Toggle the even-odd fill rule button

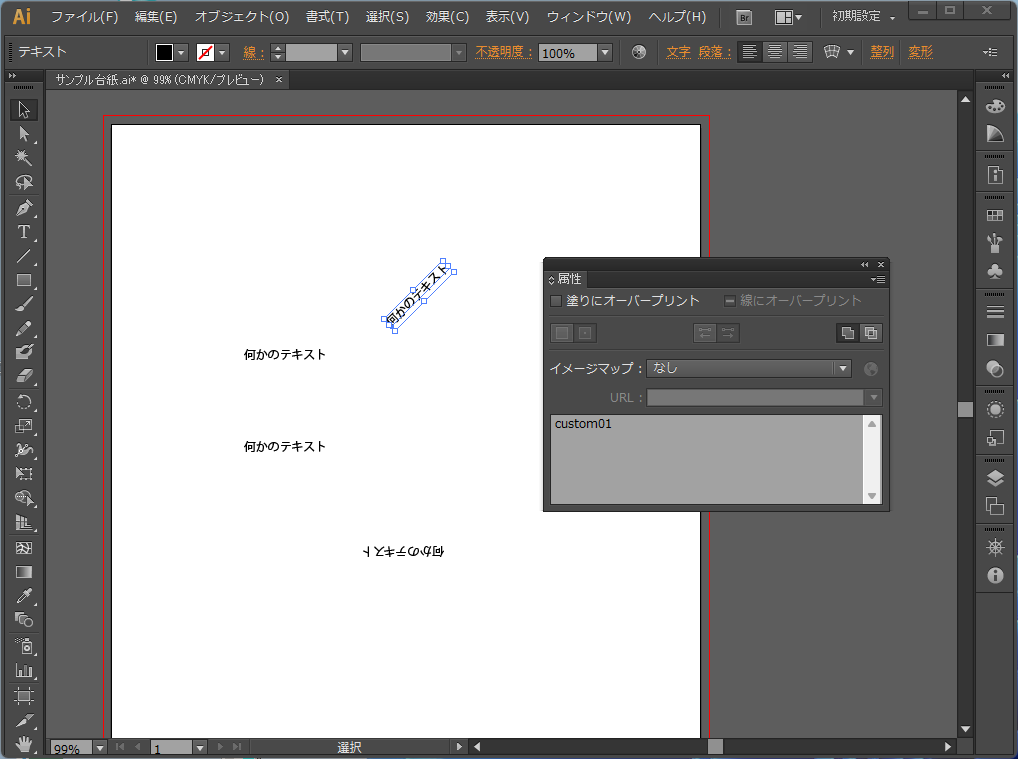coord(870,333)
